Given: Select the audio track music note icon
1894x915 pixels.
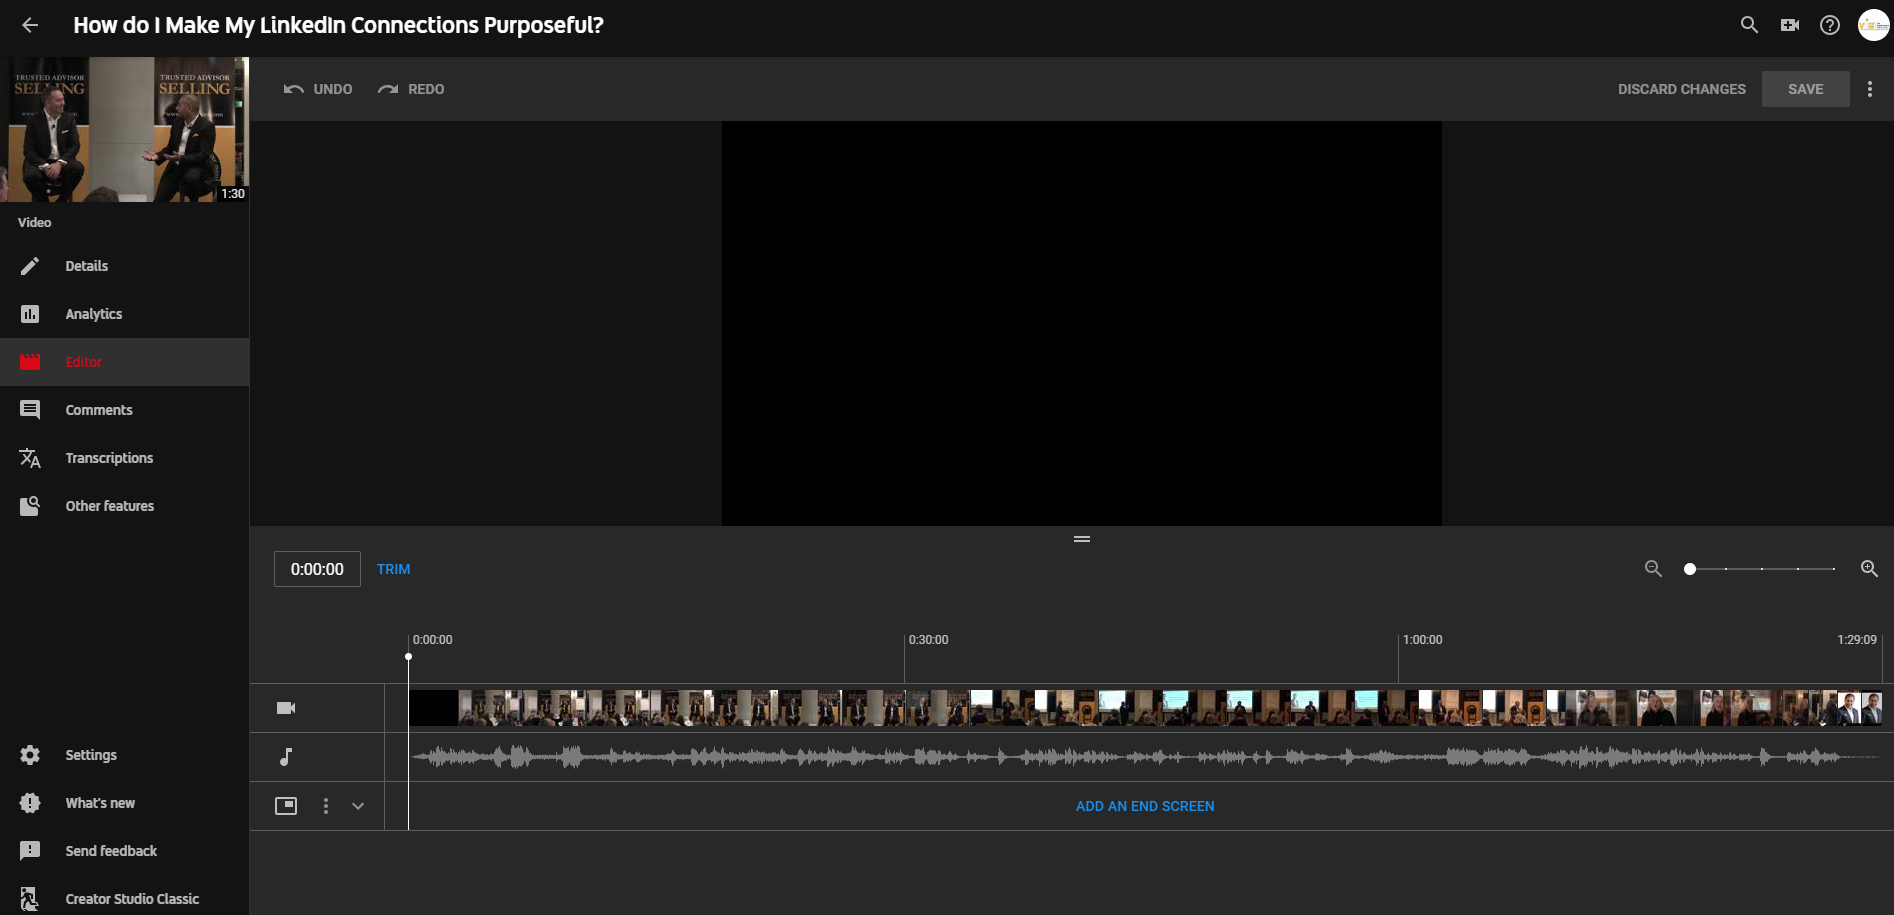Looking at the screenshot, I should pos(286,756).
